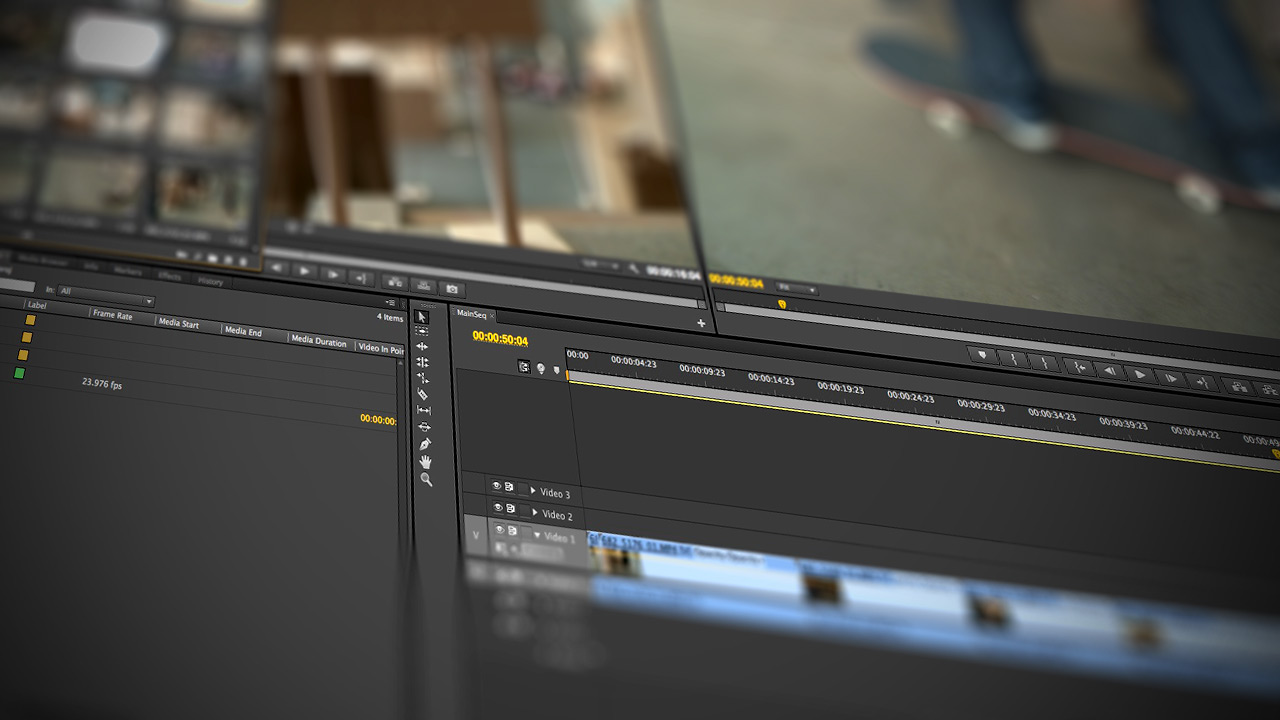Select the Track Select tool

(x=423, y=331)
